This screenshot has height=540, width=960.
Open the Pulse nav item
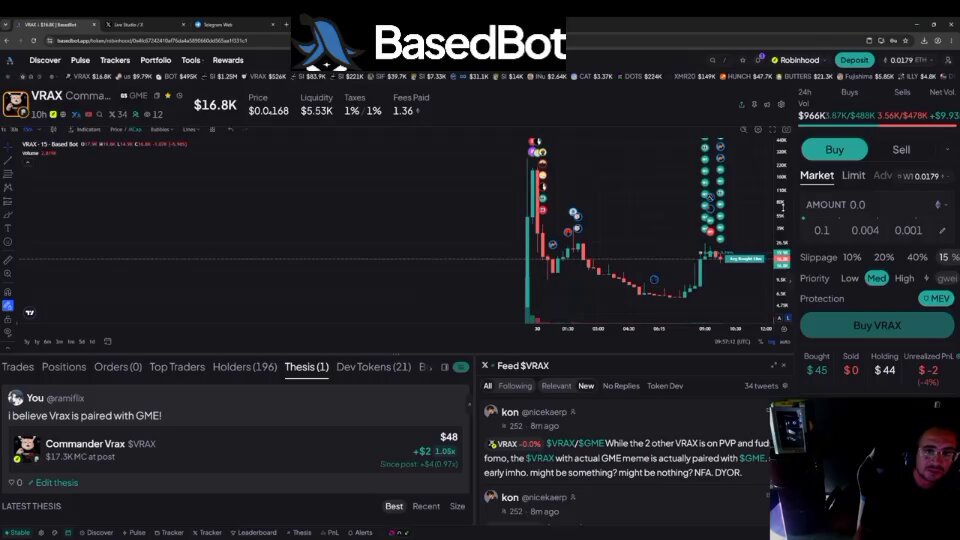click(x=80, y=60)
